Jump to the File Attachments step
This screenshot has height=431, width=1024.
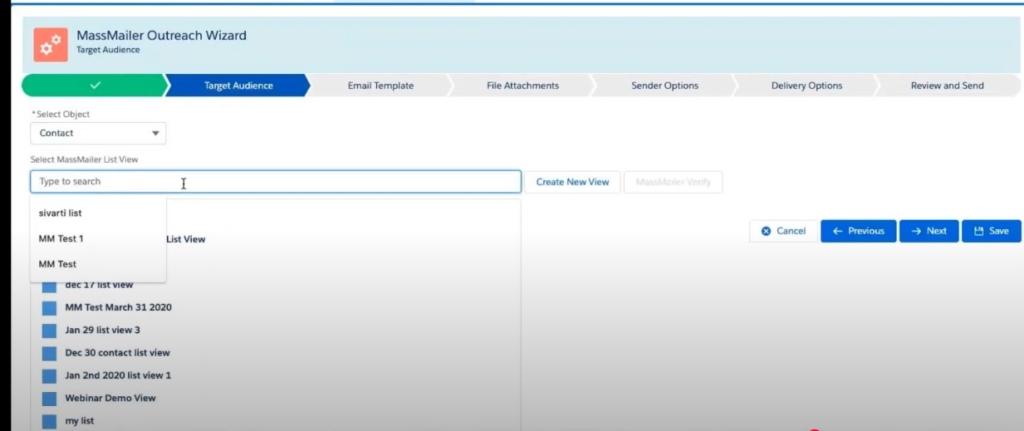522,86
